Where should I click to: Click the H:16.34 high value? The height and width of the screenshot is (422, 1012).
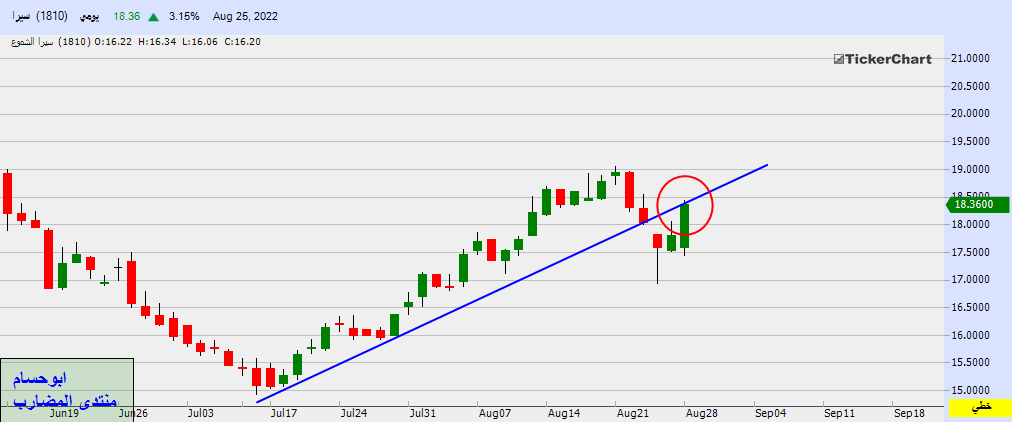[159, 41]
